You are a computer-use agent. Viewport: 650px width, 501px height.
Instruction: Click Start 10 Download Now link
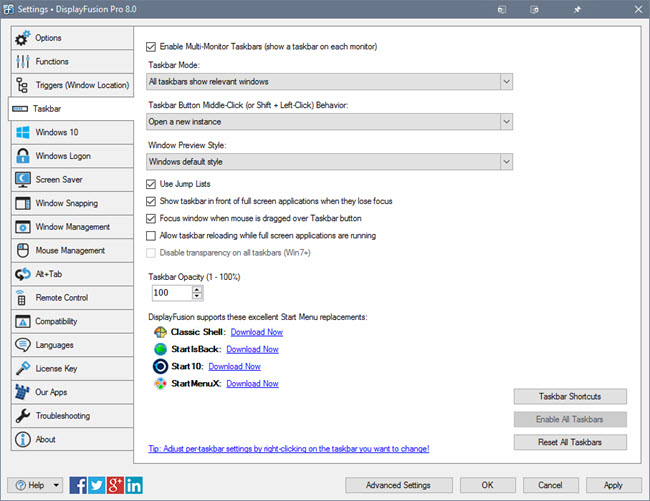coord(235,366)
